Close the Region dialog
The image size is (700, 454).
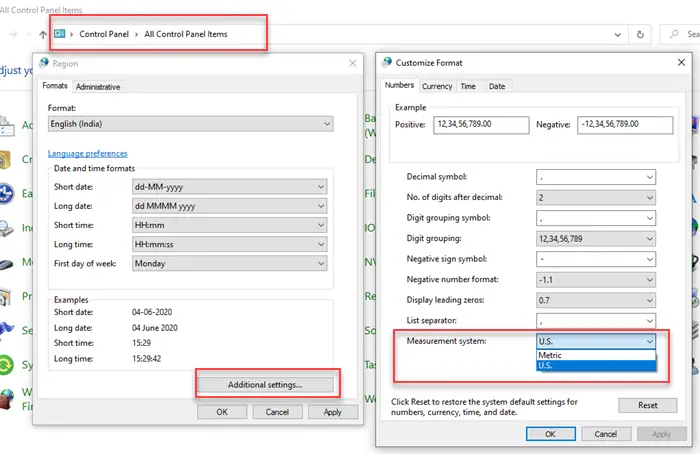353,63
